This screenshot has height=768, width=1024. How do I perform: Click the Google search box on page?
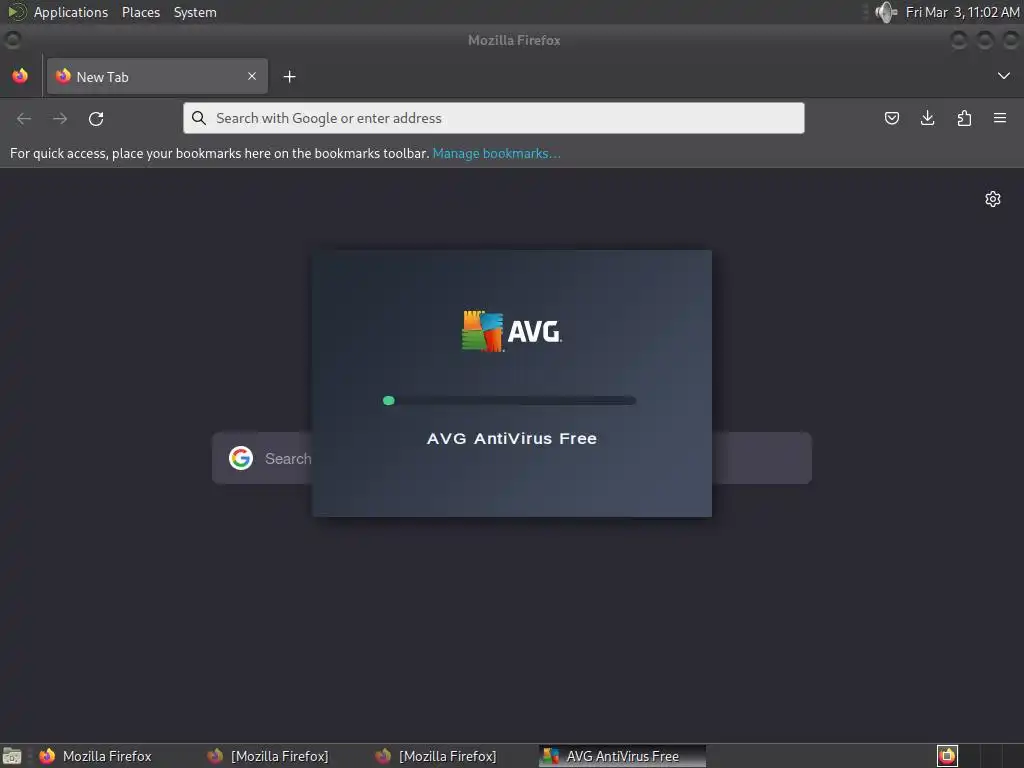(511, 458)
